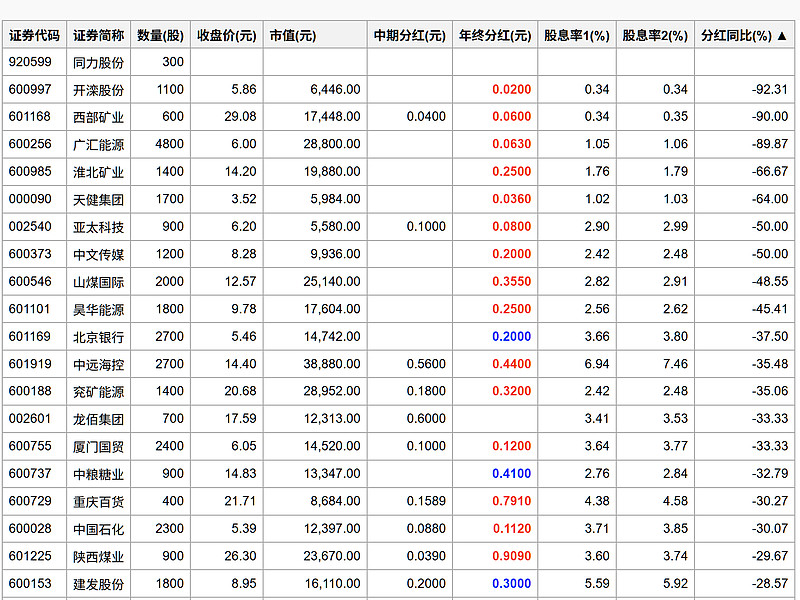This screenshot has width=800, height=600.
Task: Select quantity 4800 cell
Action: [x=160, y=144]
